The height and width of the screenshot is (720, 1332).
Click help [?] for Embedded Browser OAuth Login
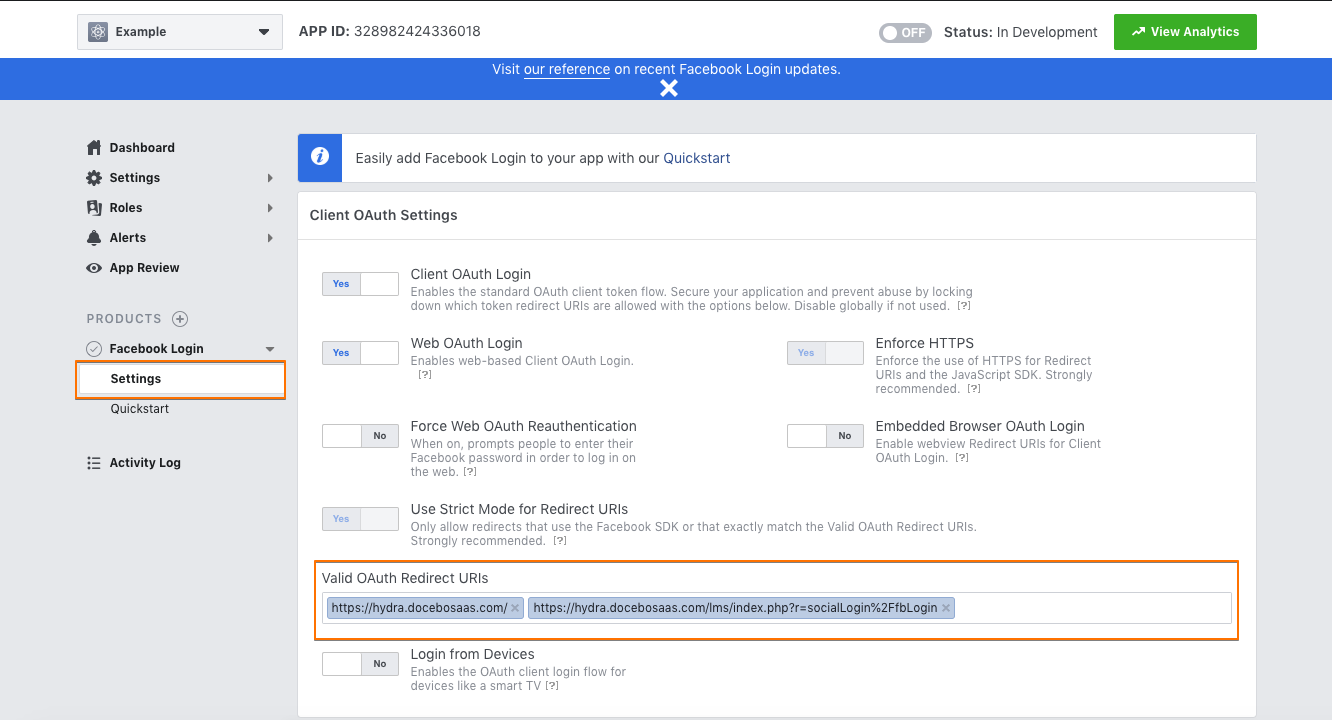pyautogui.click(x=962, y=458)
